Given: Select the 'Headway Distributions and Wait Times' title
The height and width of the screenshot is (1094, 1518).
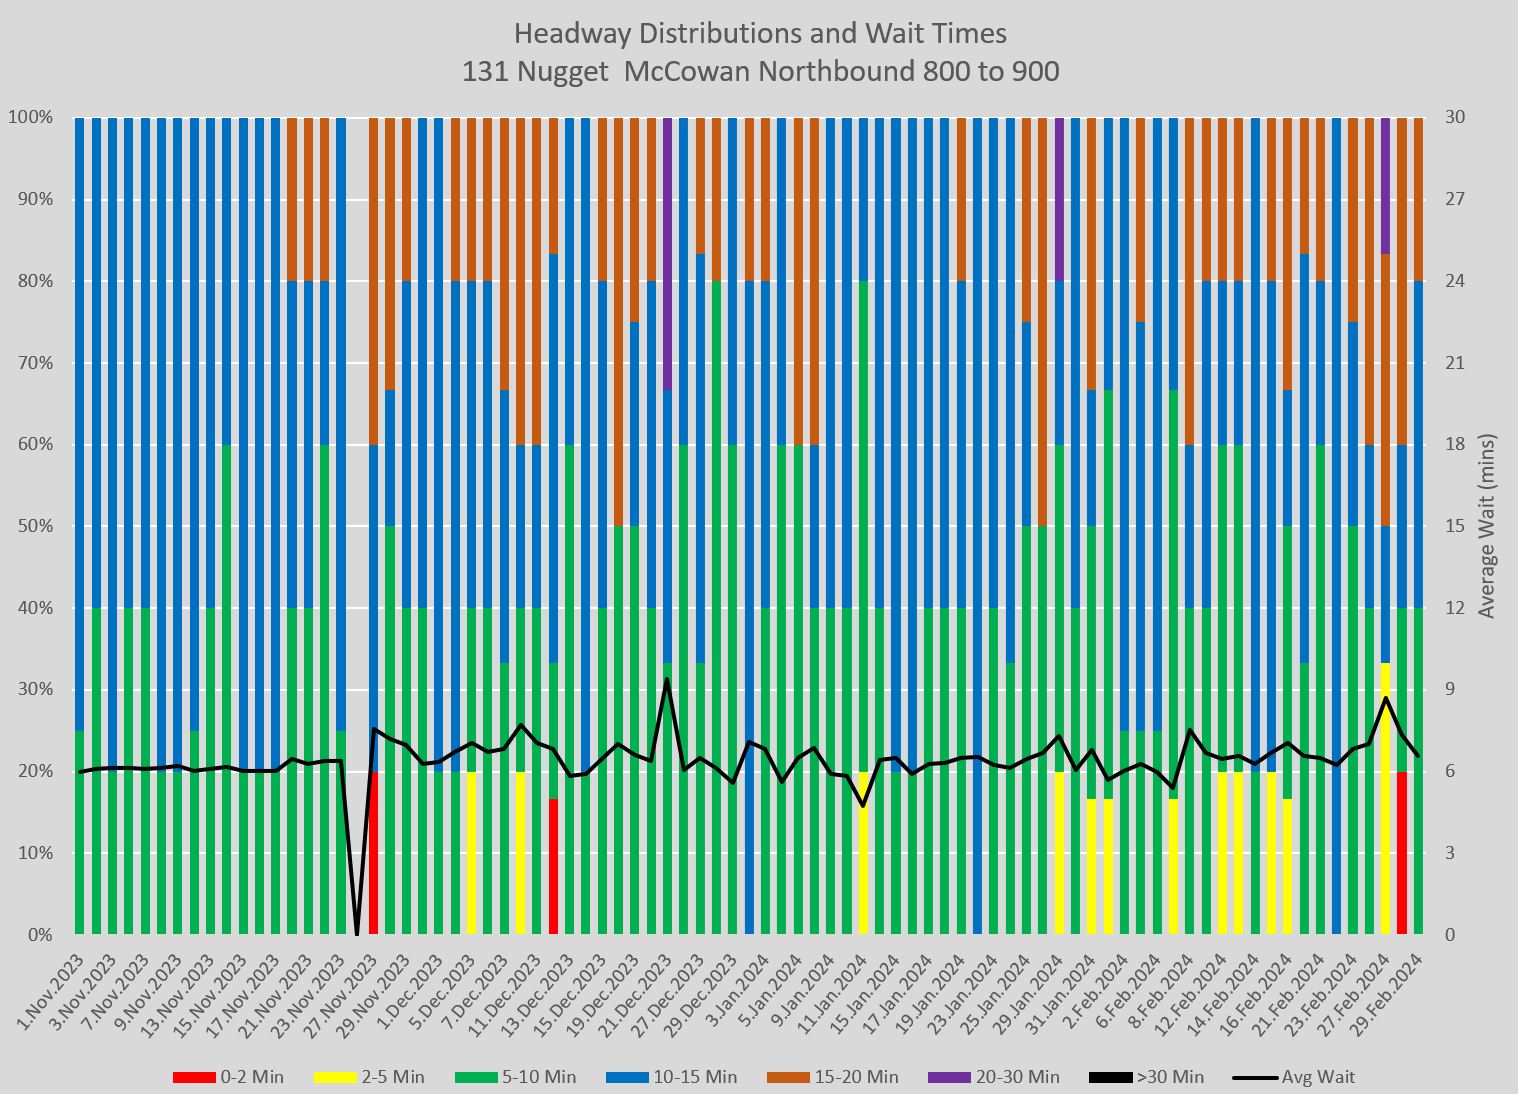Looking at the screenshot, I should 760,34.
